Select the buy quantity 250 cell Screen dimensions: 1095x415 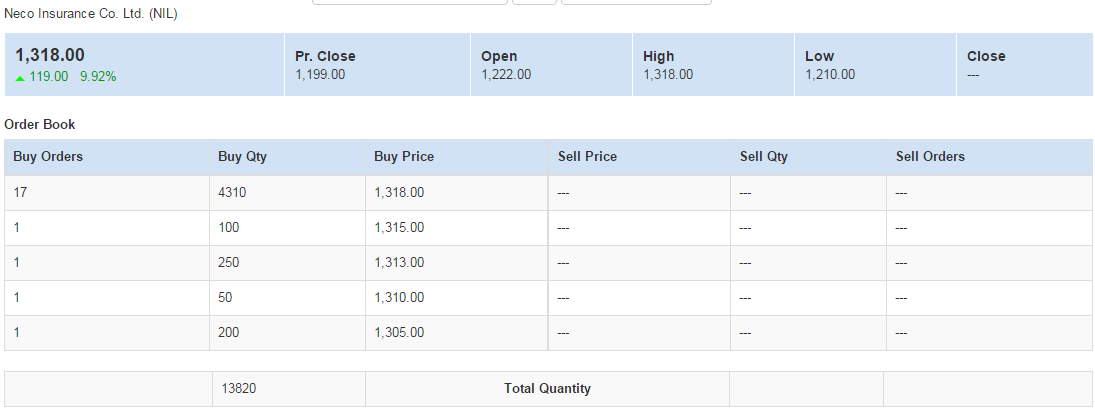288,263
